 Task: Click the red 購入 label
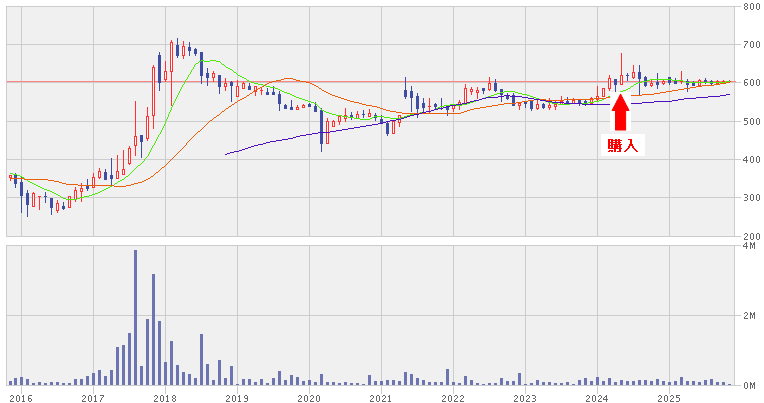pyautogui.click(x=621, y=146)
